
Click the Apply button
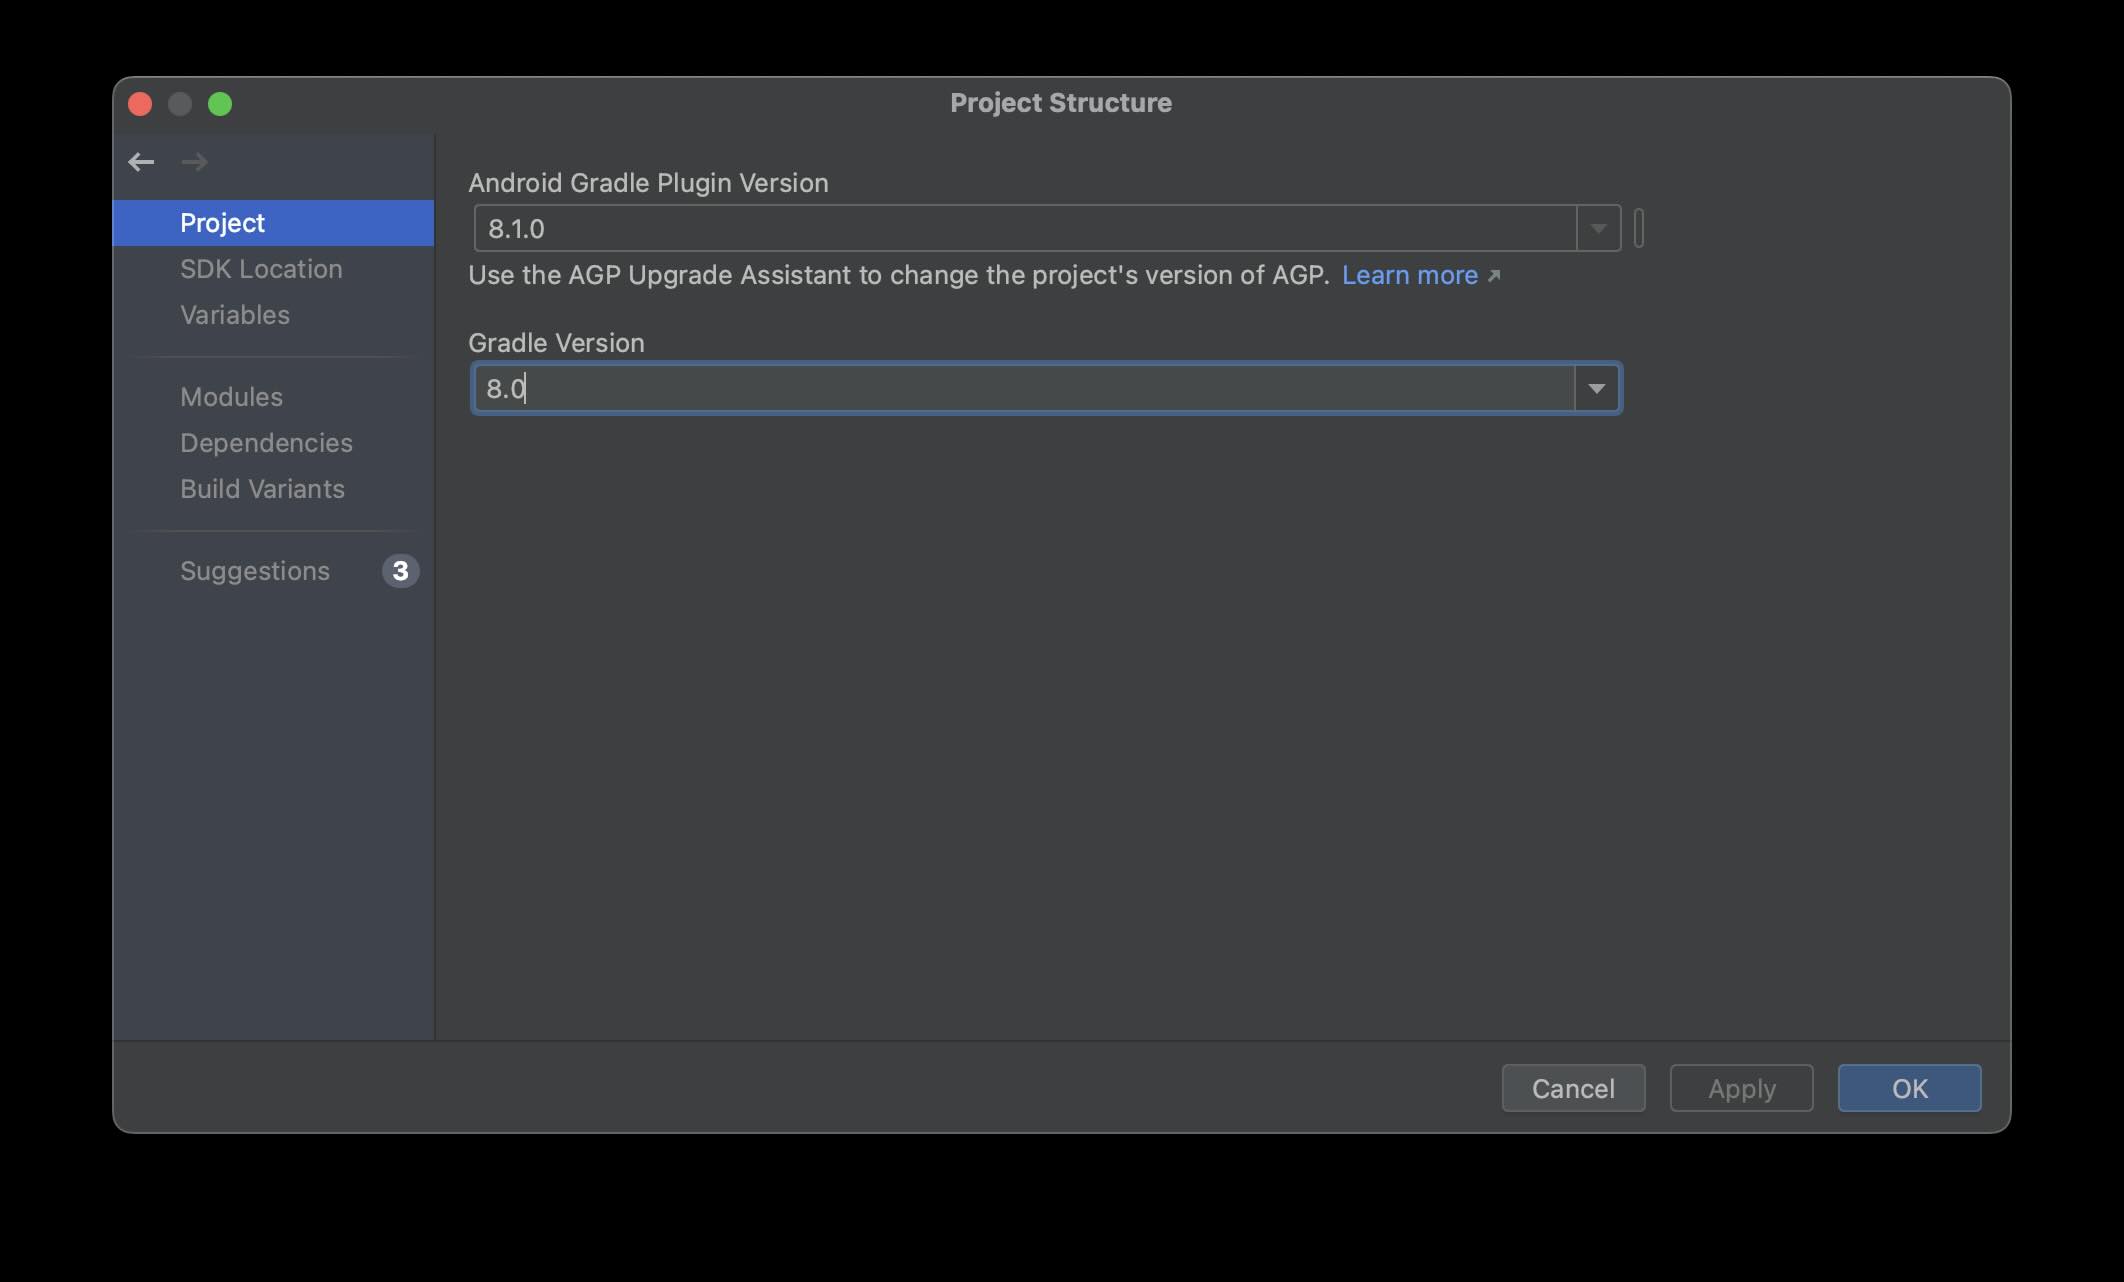point(1740,1088)
